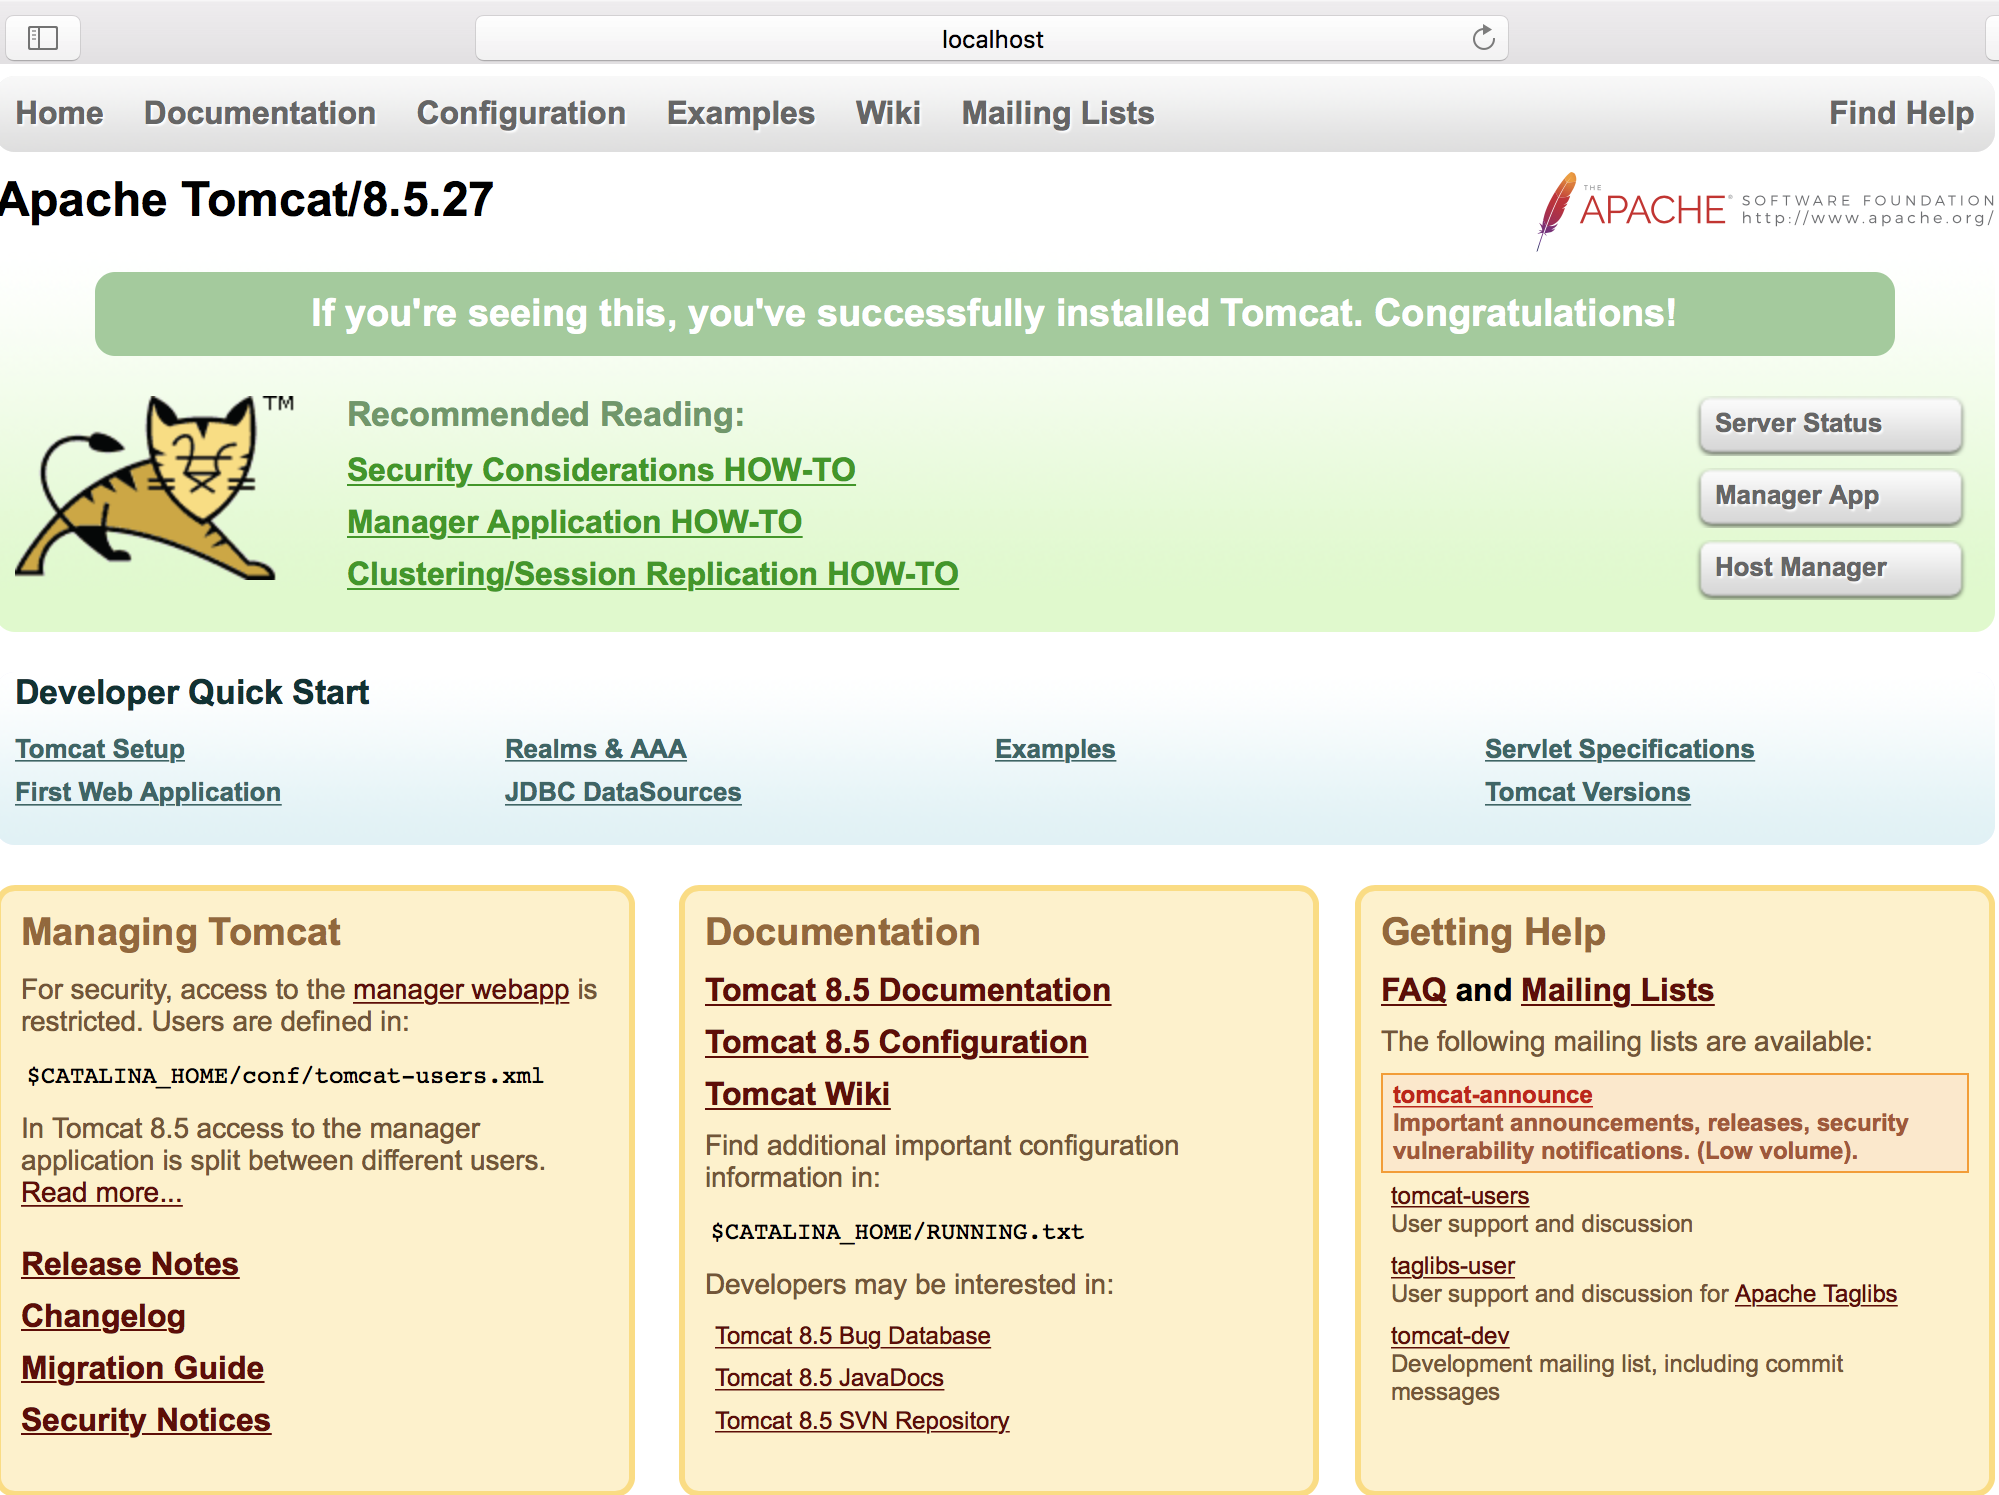1999x1495 pixels.
Task: Open the Documentation nav item
Action: click(260, 113)
